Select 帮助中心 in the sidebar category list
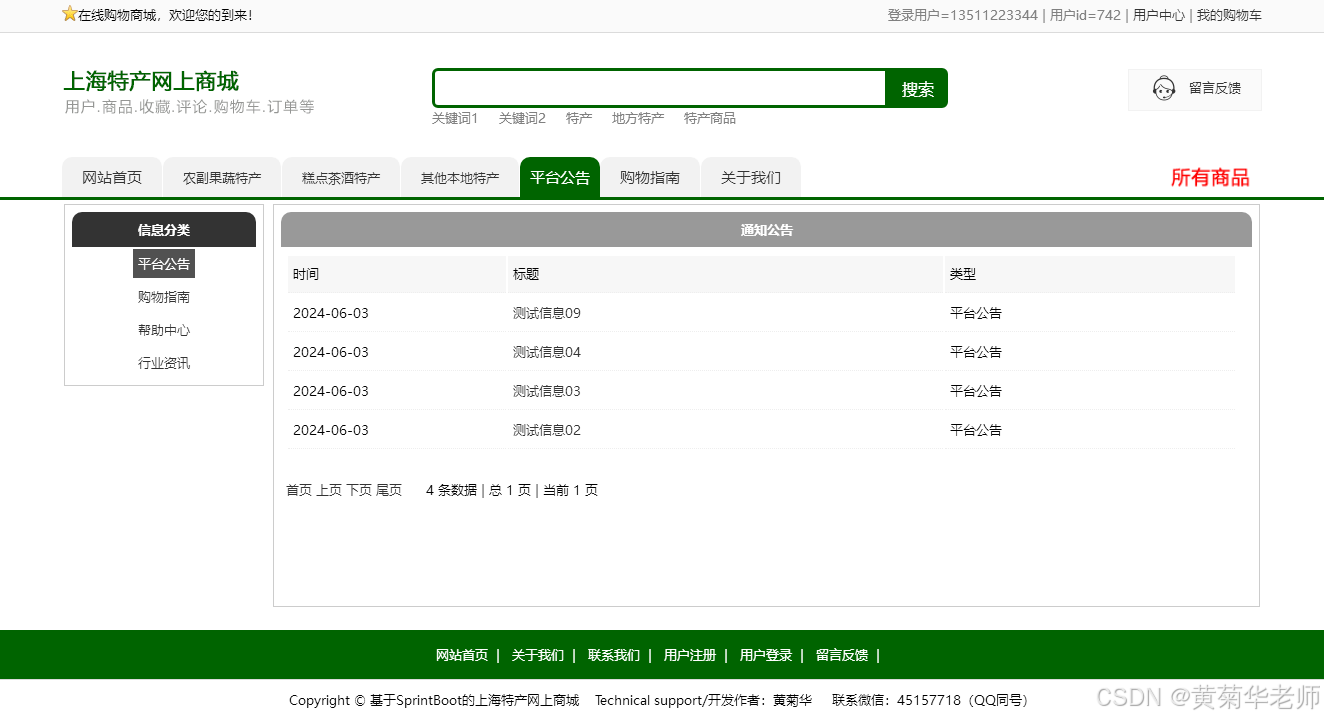Viewport: 1324px width, 719px height. pyautogui.click(x=164, y=330)
